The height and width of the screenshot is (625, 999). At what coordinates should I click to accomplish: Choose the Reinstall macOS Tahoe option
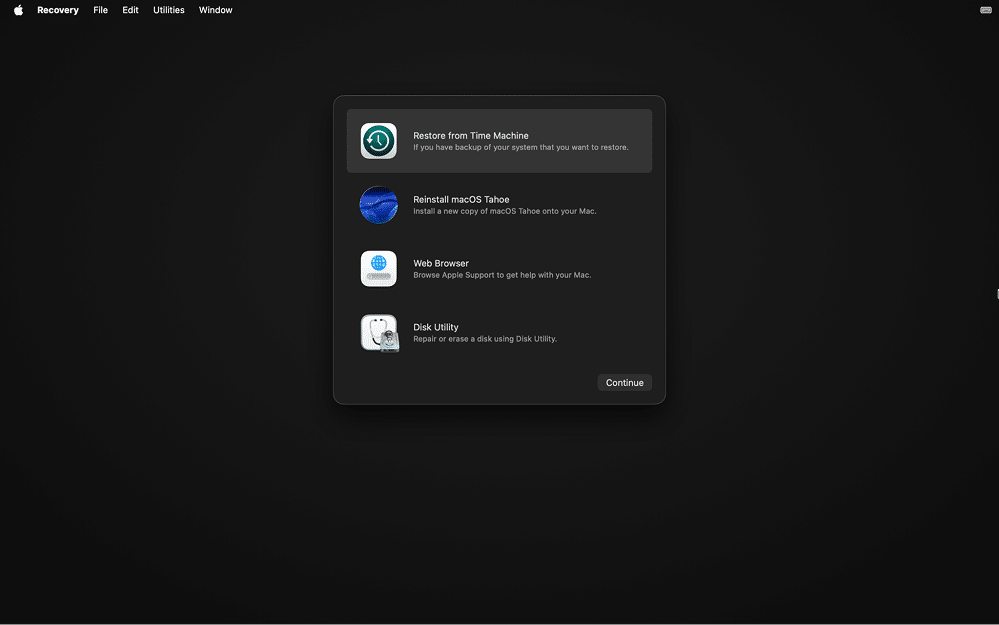coord(498,204)
